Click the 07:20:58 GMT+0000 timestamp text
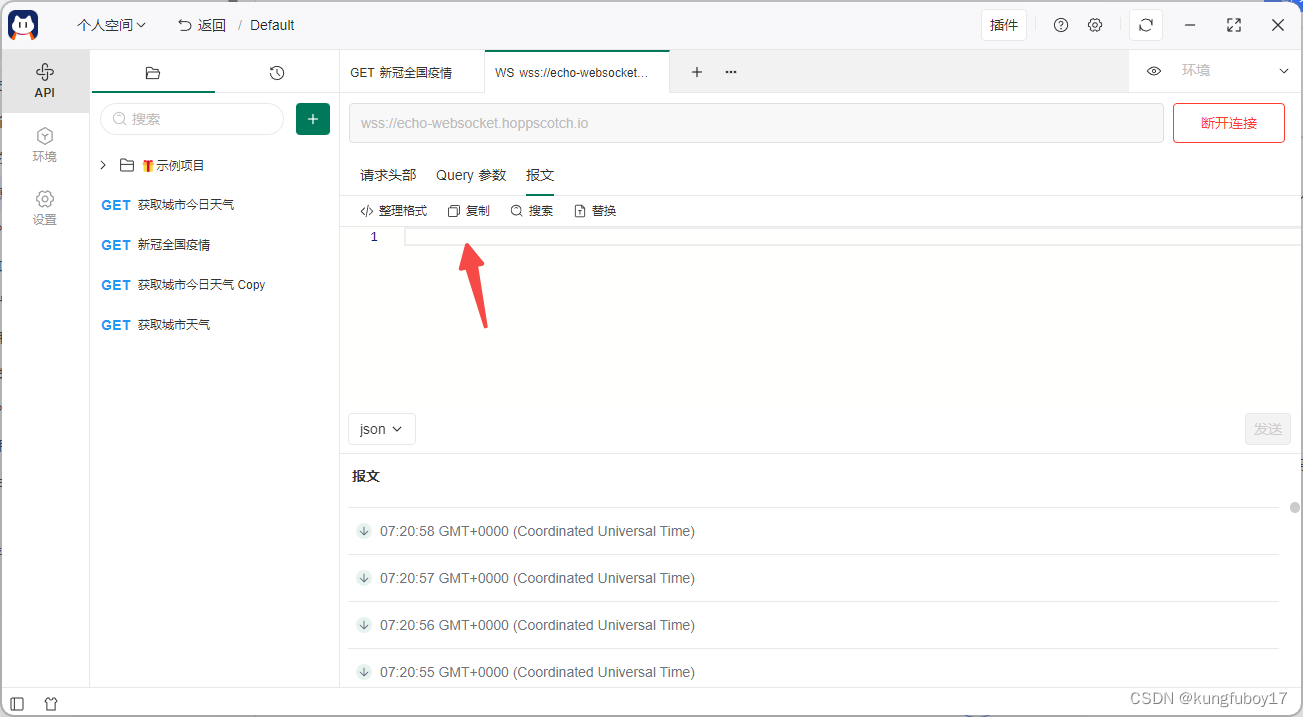 pos(537,531)
